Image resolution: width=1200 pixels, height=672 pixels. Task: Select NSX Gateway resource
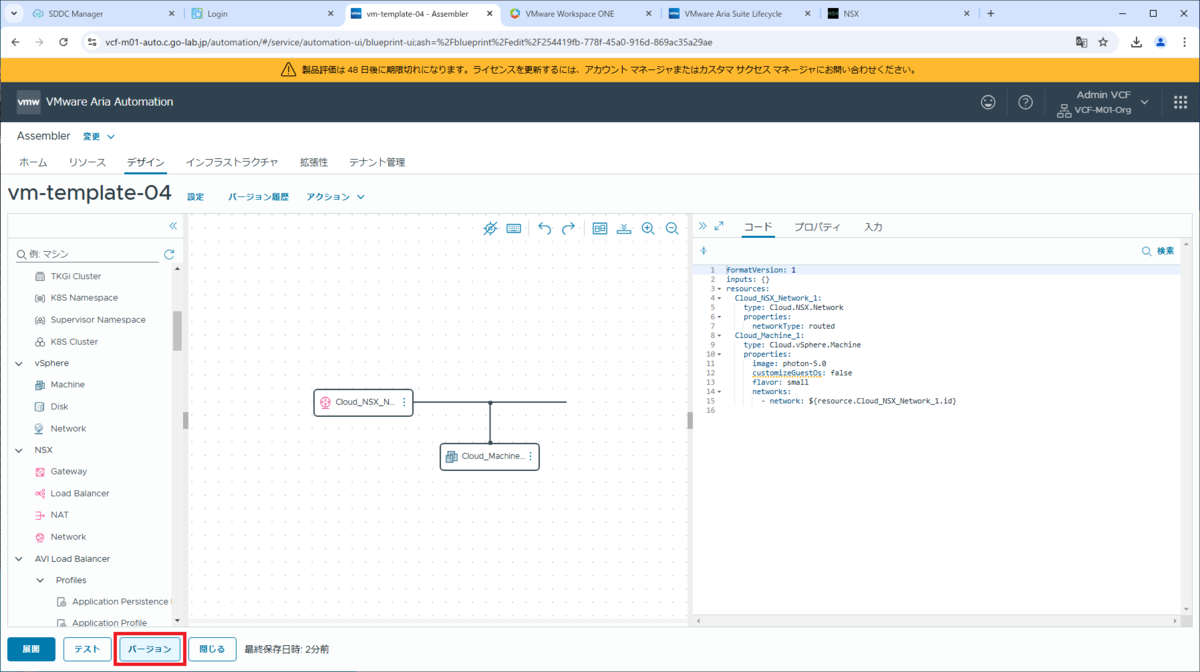(x=69, y=472)
